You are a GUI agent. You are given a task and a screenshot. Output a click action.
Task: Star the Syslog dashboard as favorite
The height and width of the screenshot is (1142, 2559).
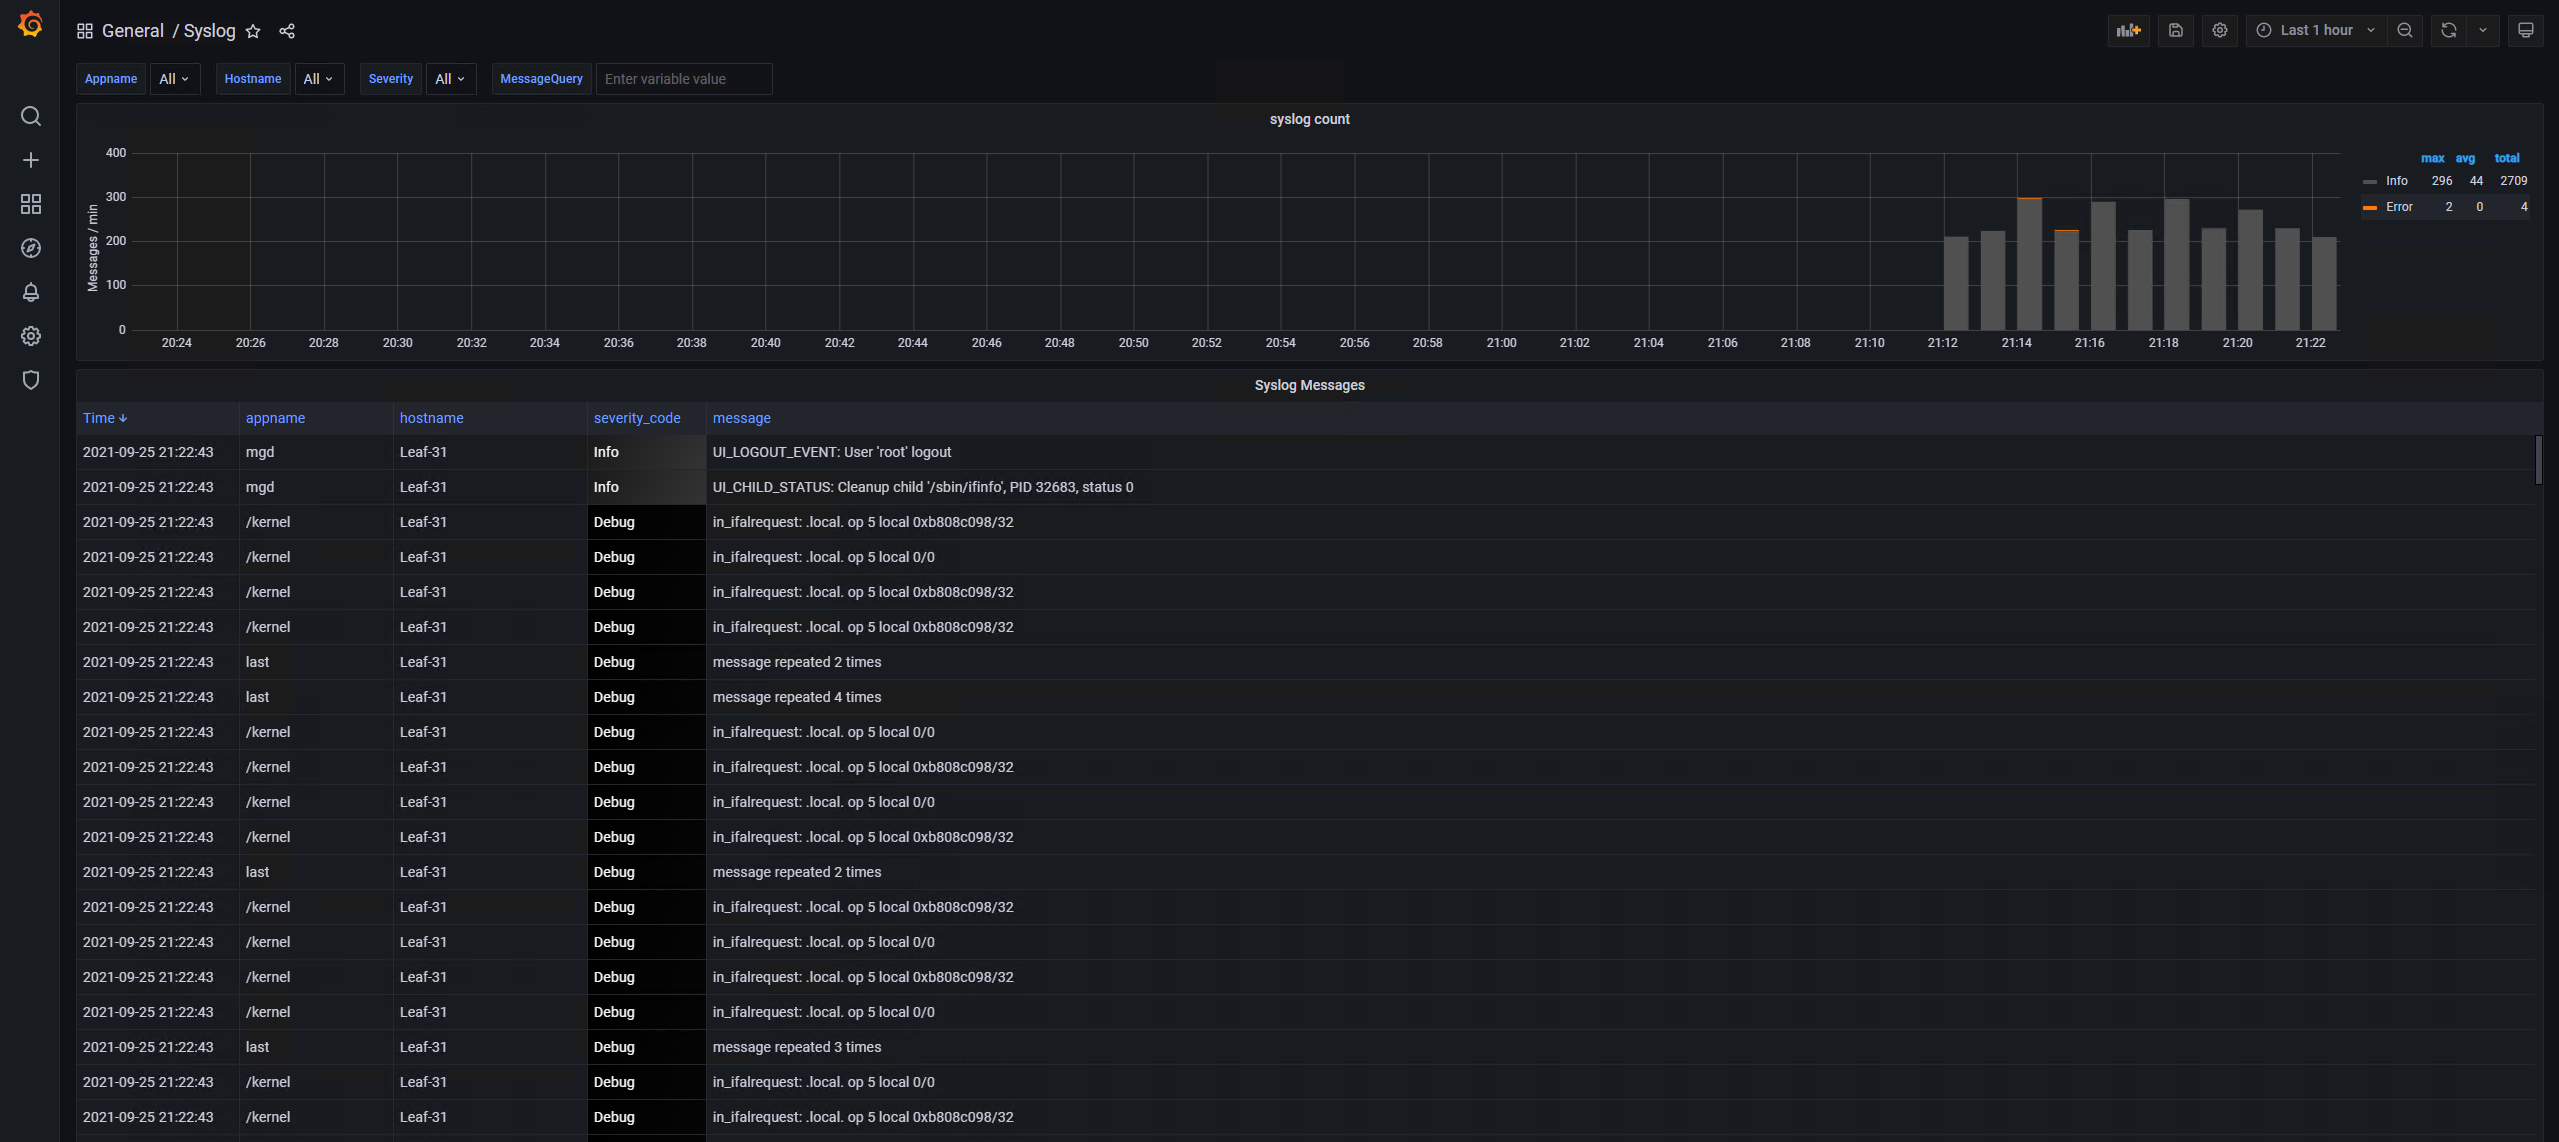point(253,31)
